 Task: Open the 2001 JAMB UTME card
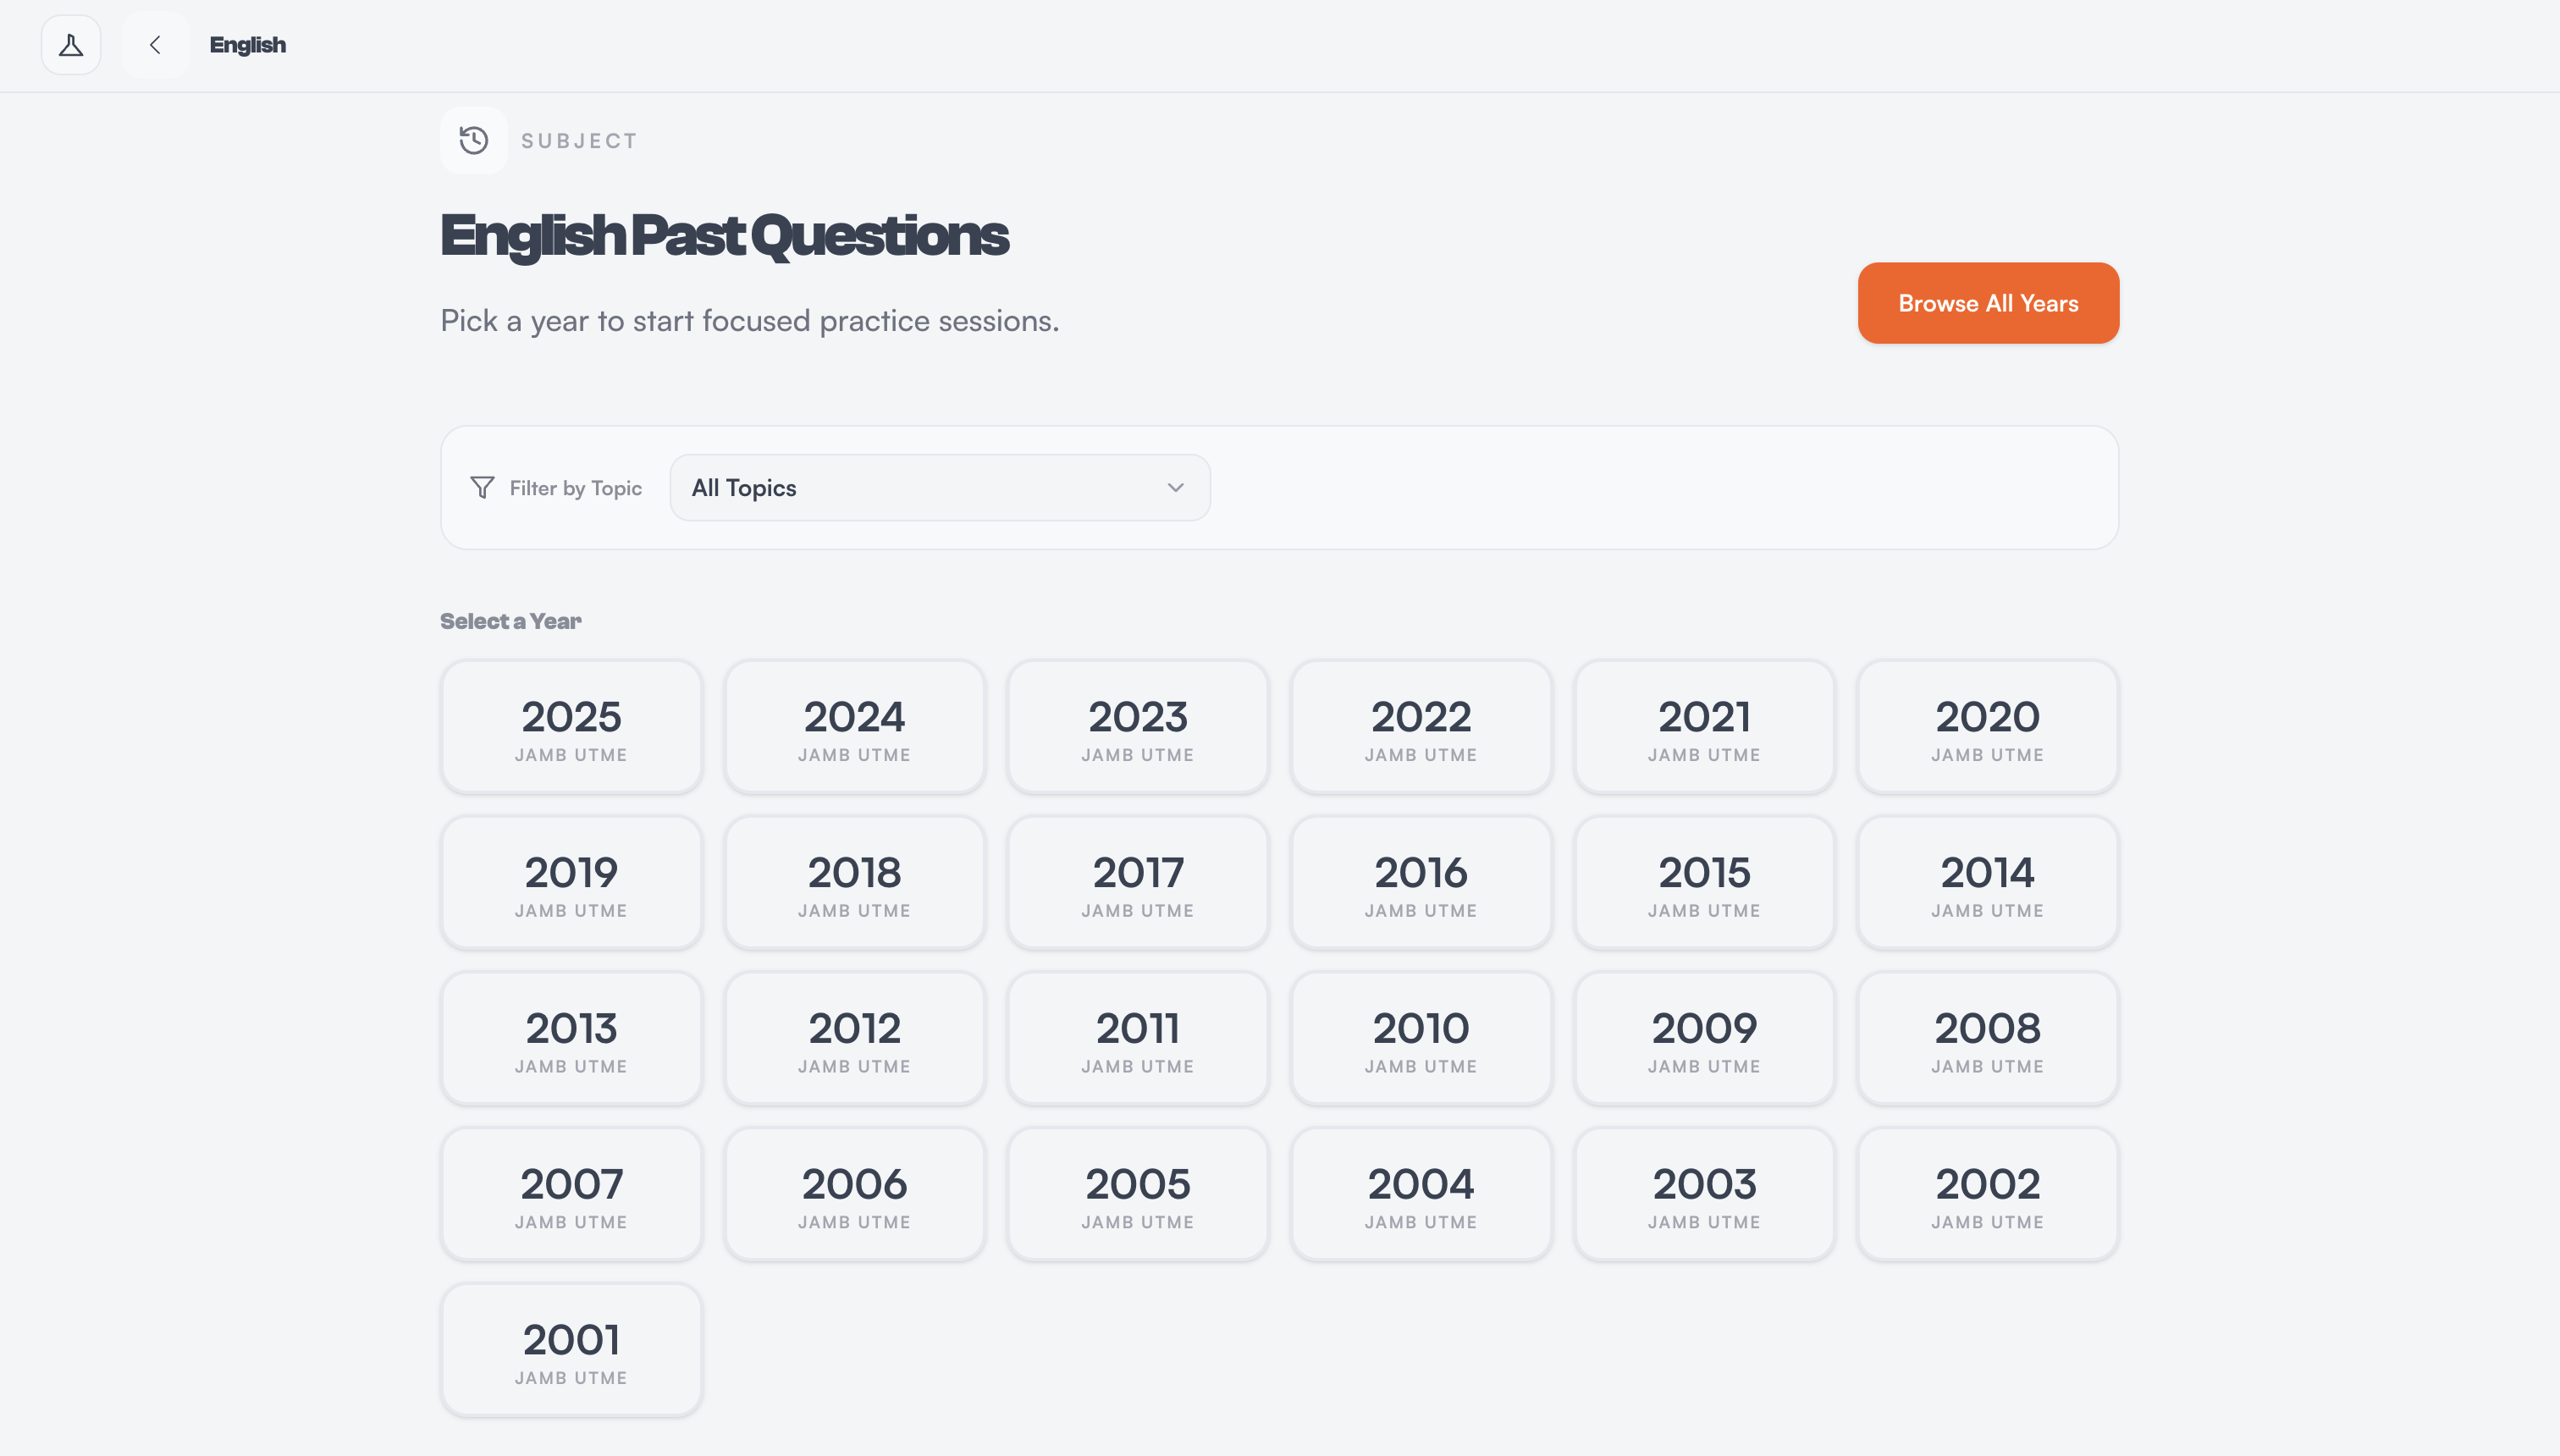571,1350
